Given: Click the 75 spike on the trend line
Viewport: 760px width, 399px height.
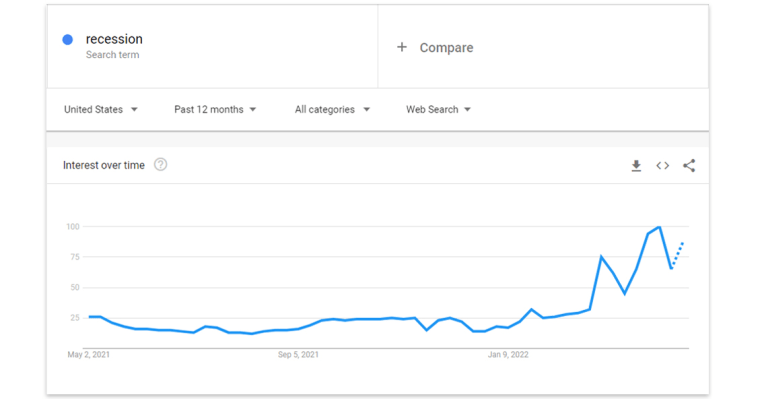Looking at the screenshot, I should click(601, 256).
